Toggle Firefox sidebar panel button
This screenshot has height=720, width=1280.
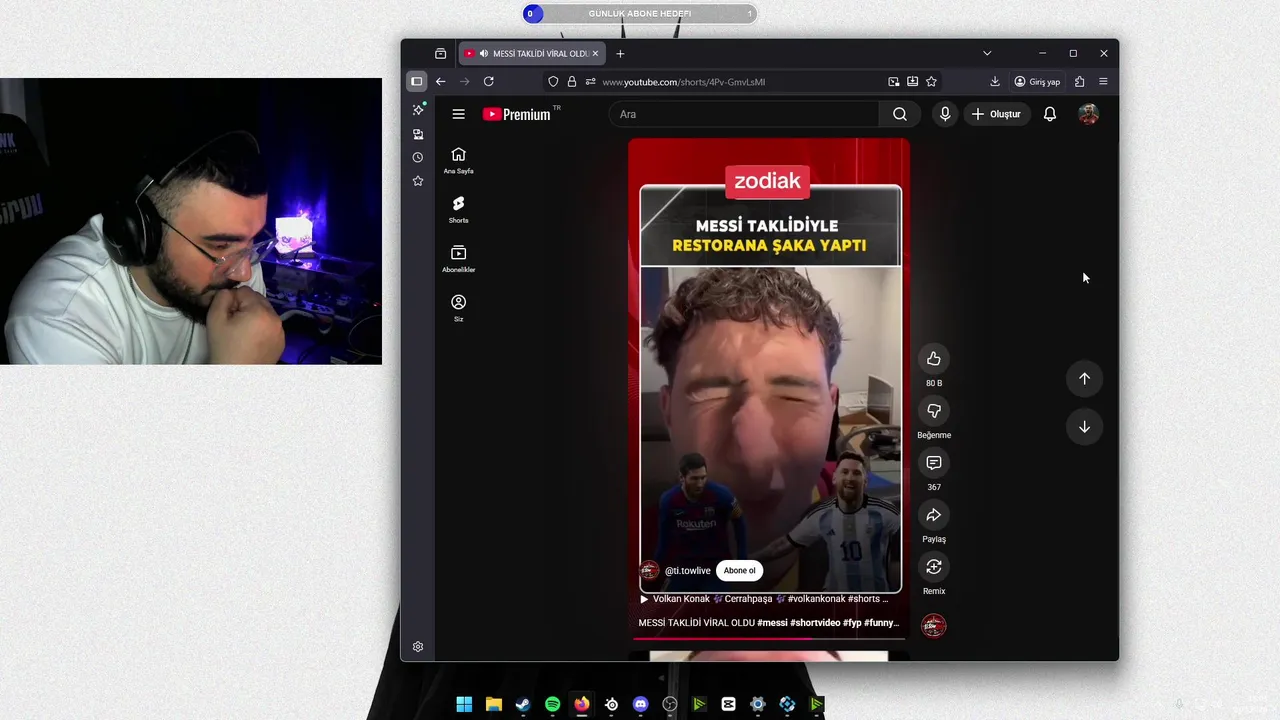pos(417,81)
